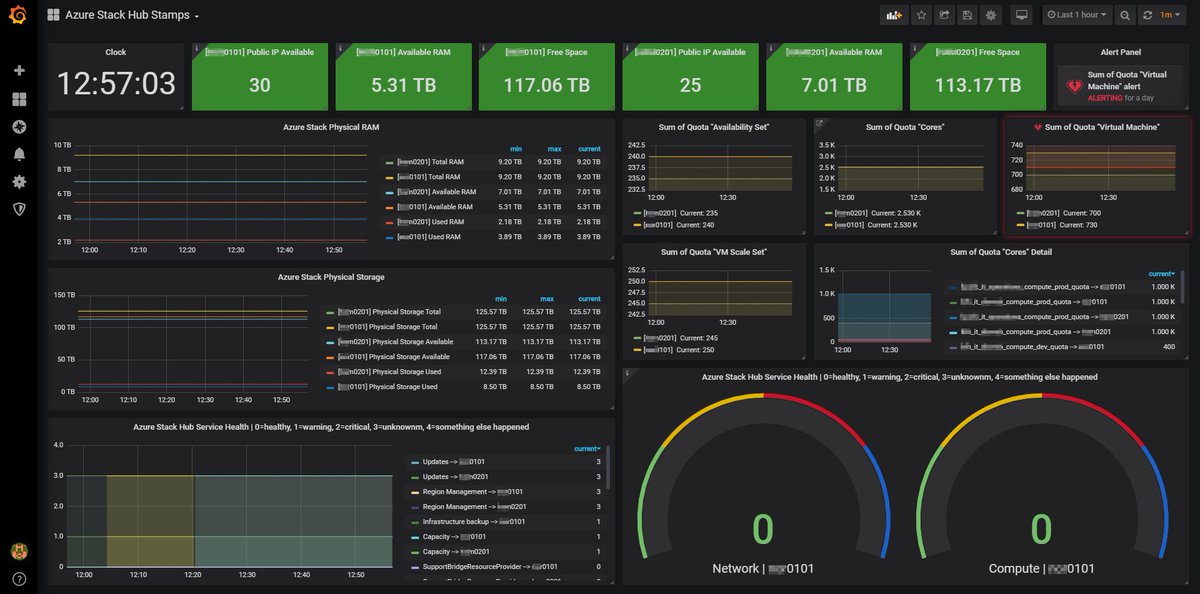Click the Create plus icon in sidebar

[19, 71]
